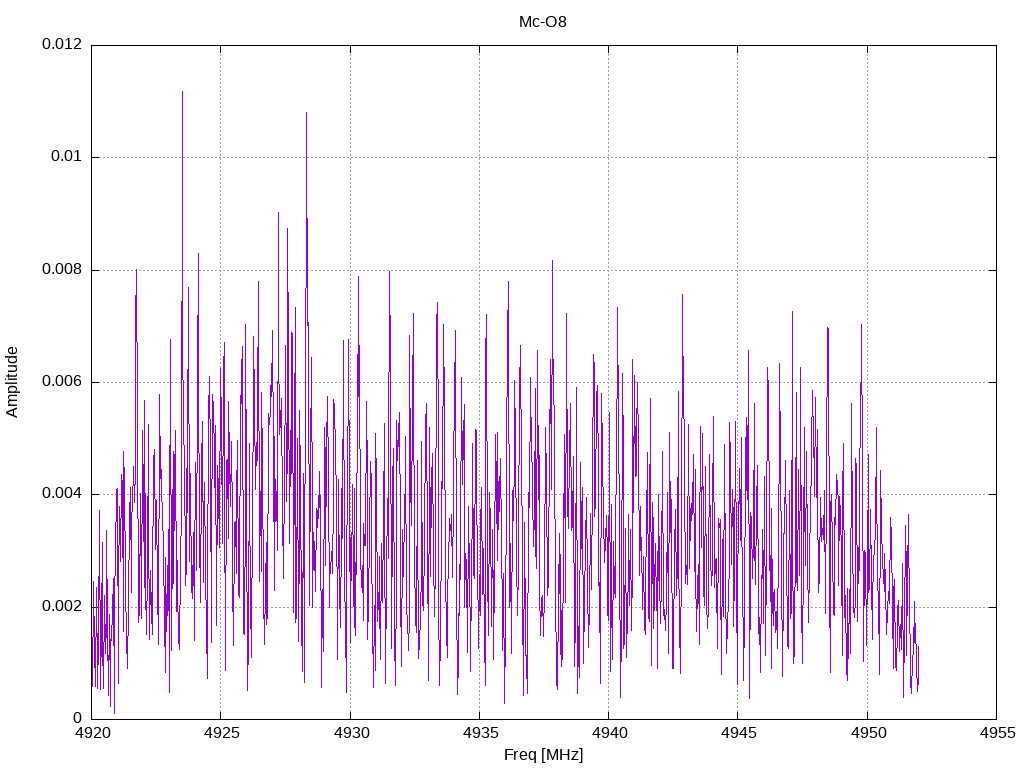The height and width of the screenshot is (768, 1024).
Task: Click the x-axis value "4935"
Action: (x=480, y=733)
